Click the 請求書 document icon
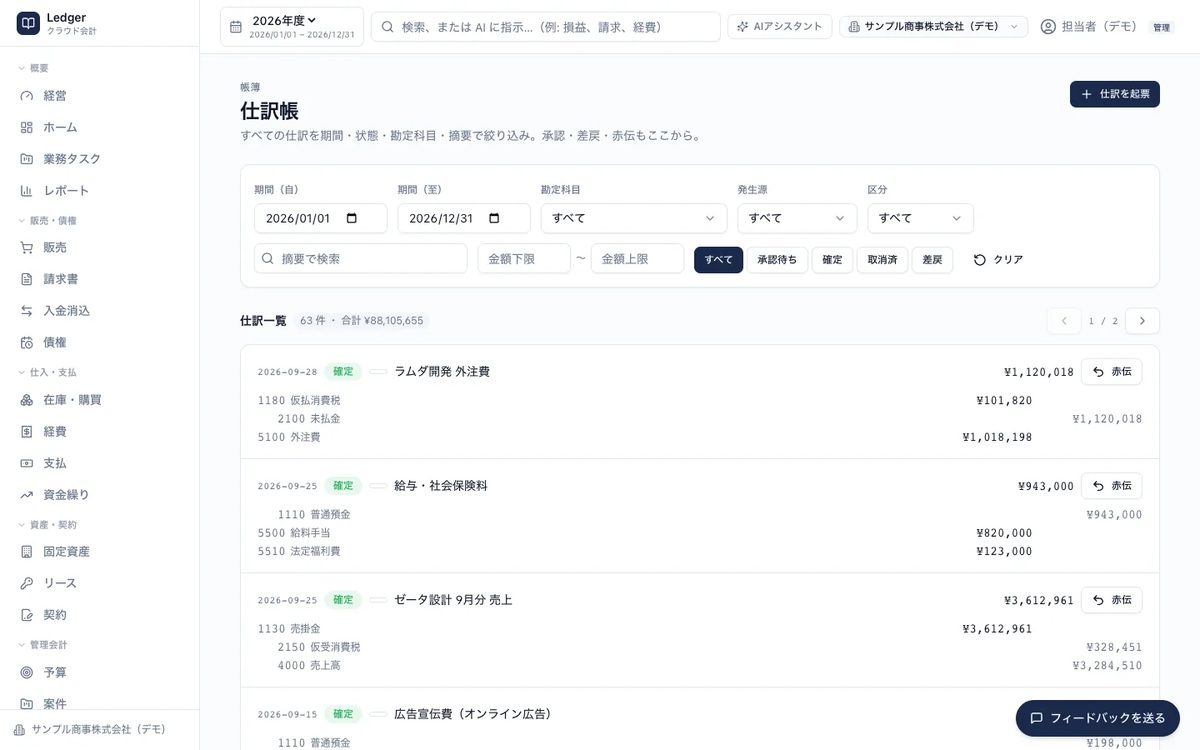The height and width of the screenshot is (750, 1200). pos(27,279)
